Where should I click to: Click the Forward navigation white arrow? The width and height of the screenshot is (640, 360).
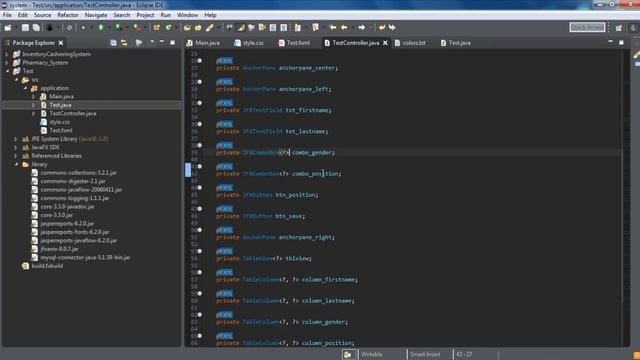point(362,28)
